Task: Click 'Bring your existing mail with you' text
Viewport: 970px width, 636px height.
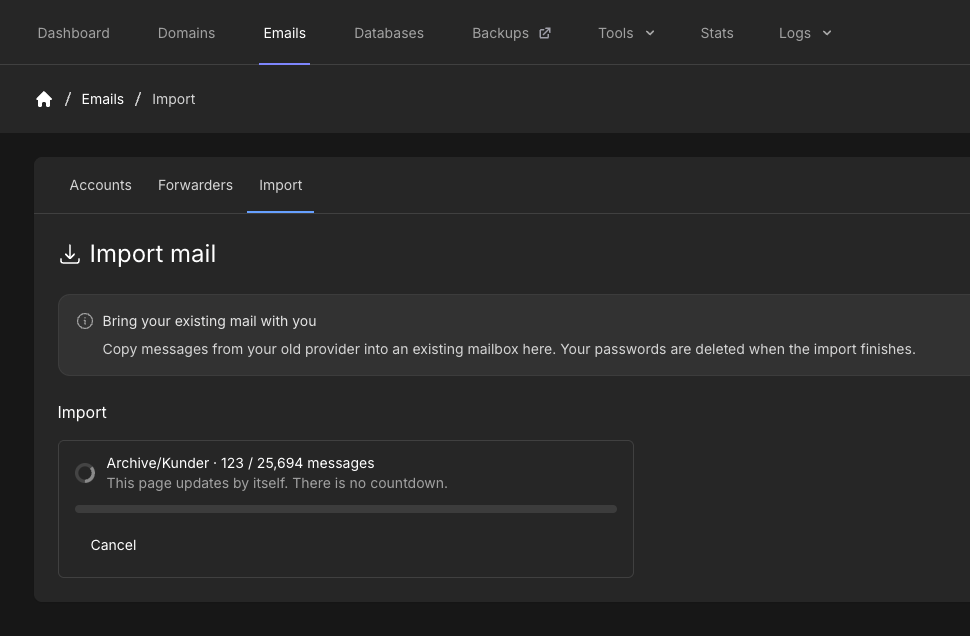Action: coord(209,321)
